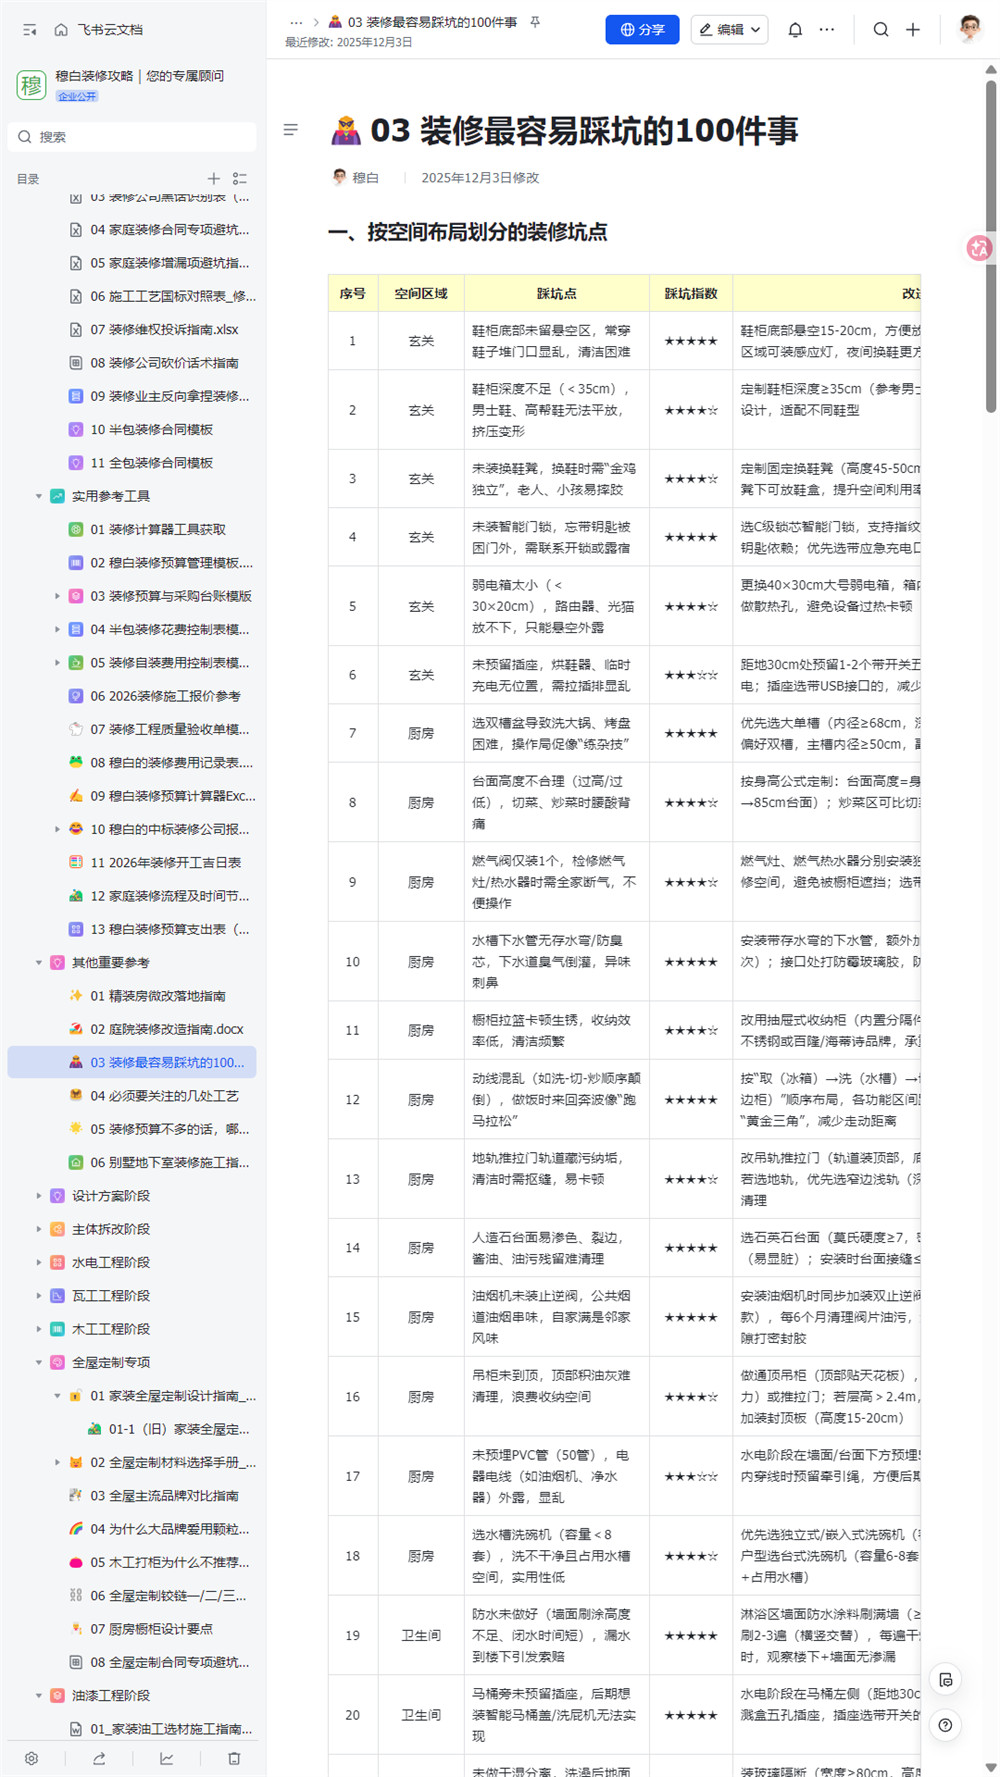1000x1777 pixels.
Task: Open 08 装修公司砍价话术指南
Action: 164,363
